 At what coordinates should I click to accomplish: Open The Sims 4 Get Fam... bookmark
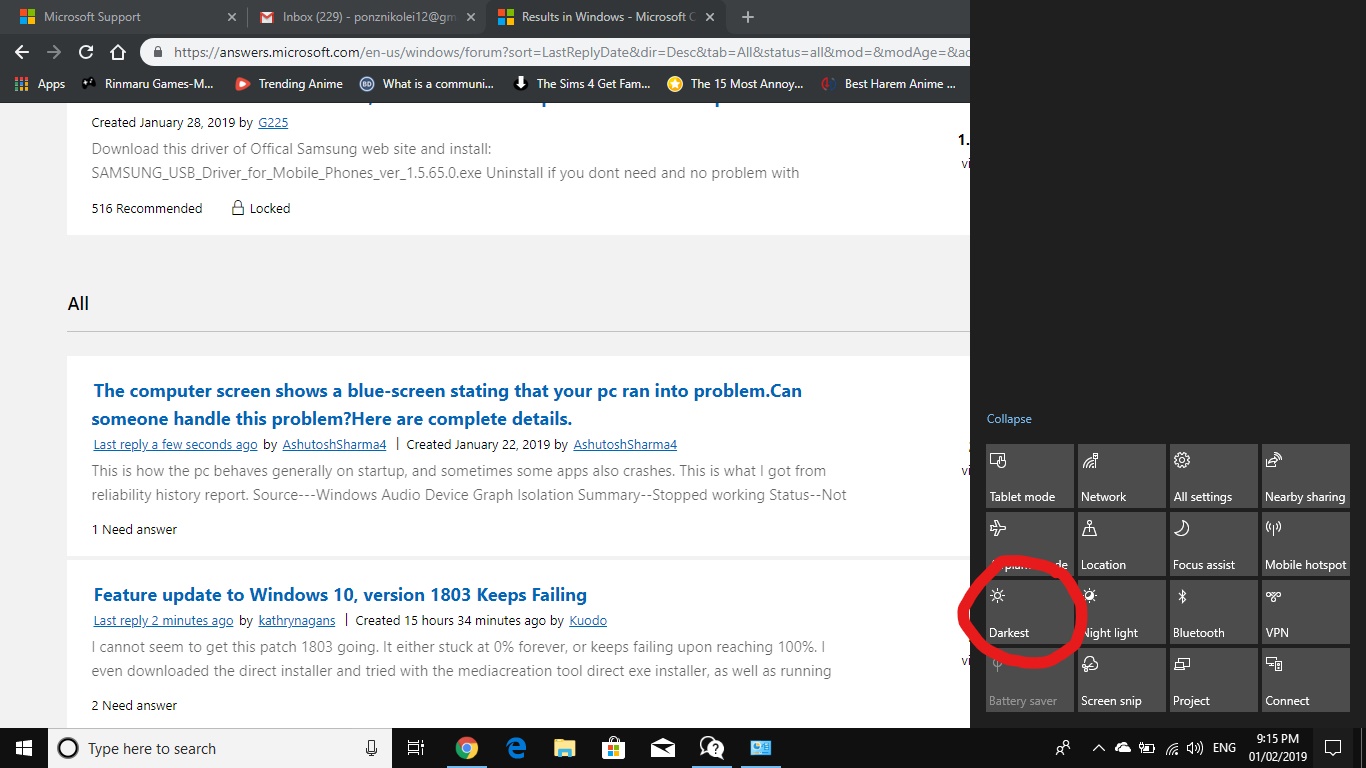582,84
